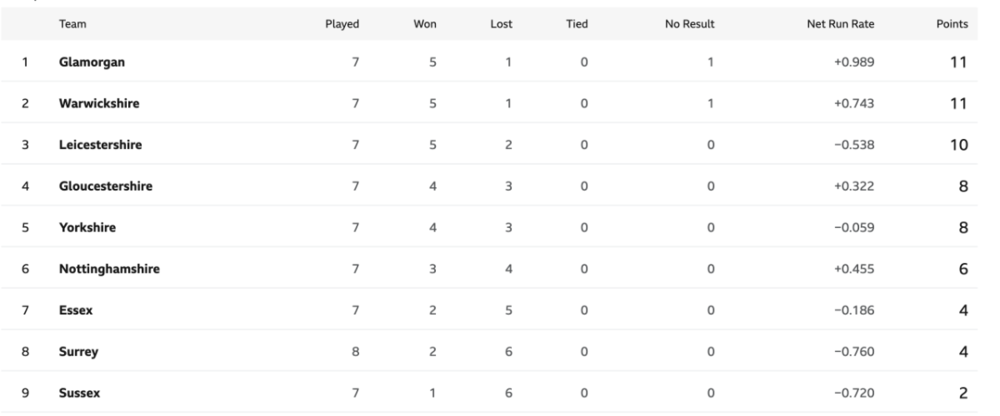Open the Nottinghamshire team entry
1000x416 pixels.
pos(109,269)
